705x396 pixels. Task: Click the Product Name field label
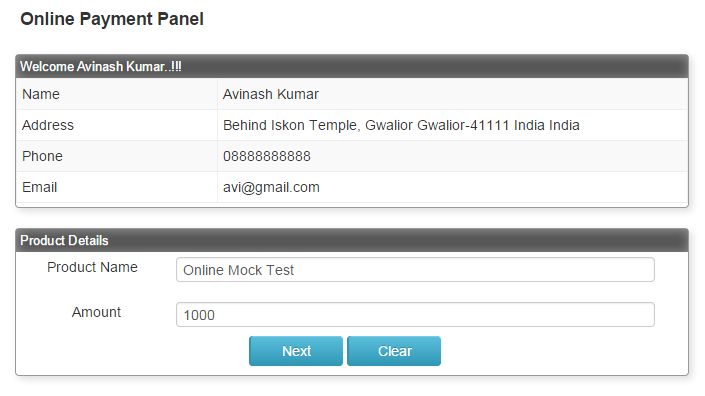click(92, 267)
